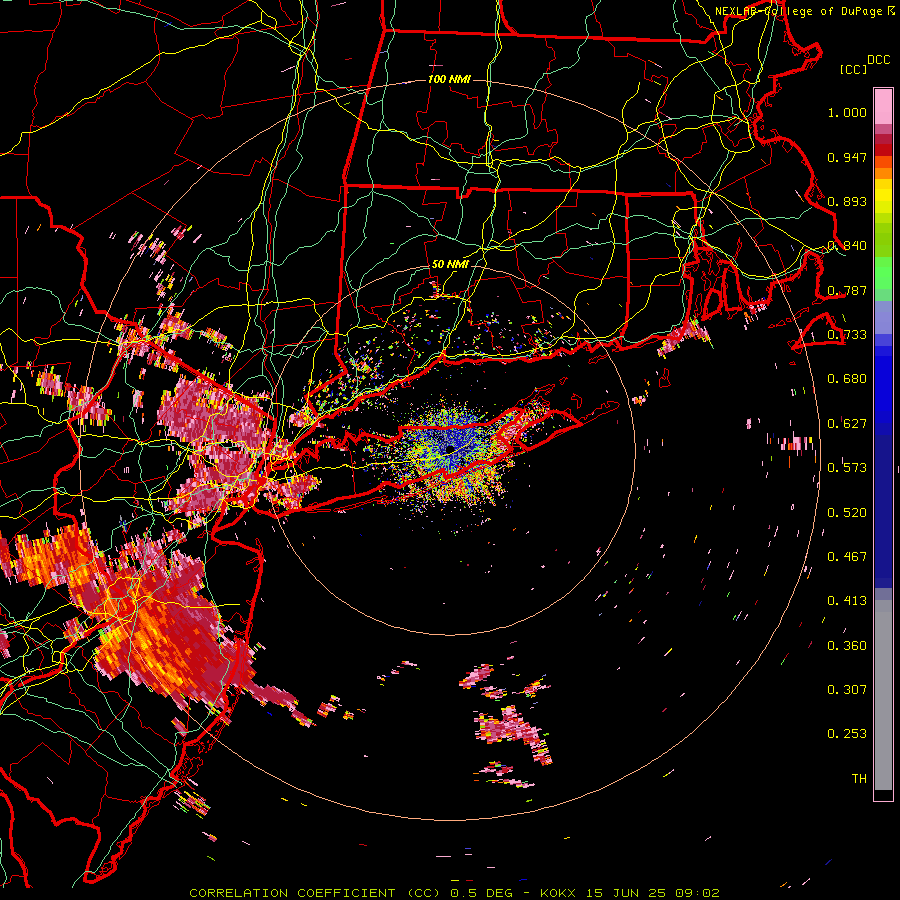Select the 0.520 scale value
The height and width of the screenshot is (900, 900).
tap(847, 513)
